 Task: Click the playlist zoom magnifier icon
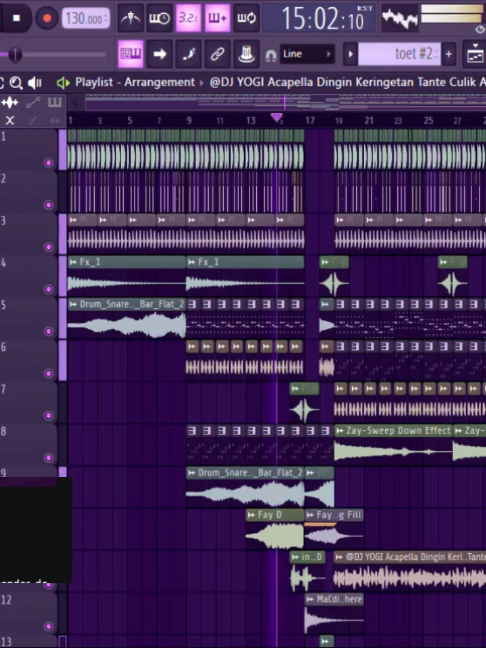[x=16, y=83]
